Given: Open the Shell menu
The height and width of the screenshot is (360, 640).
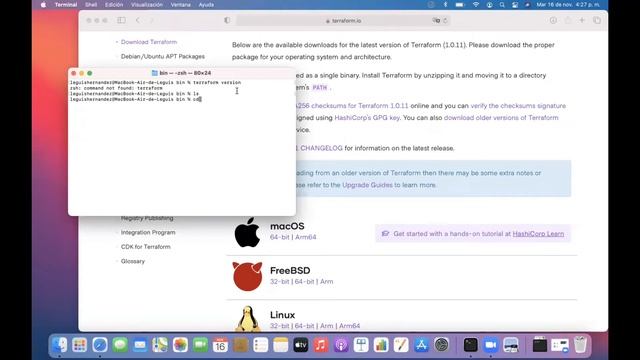Looking at the screenshot, I should tap(91, 5).
